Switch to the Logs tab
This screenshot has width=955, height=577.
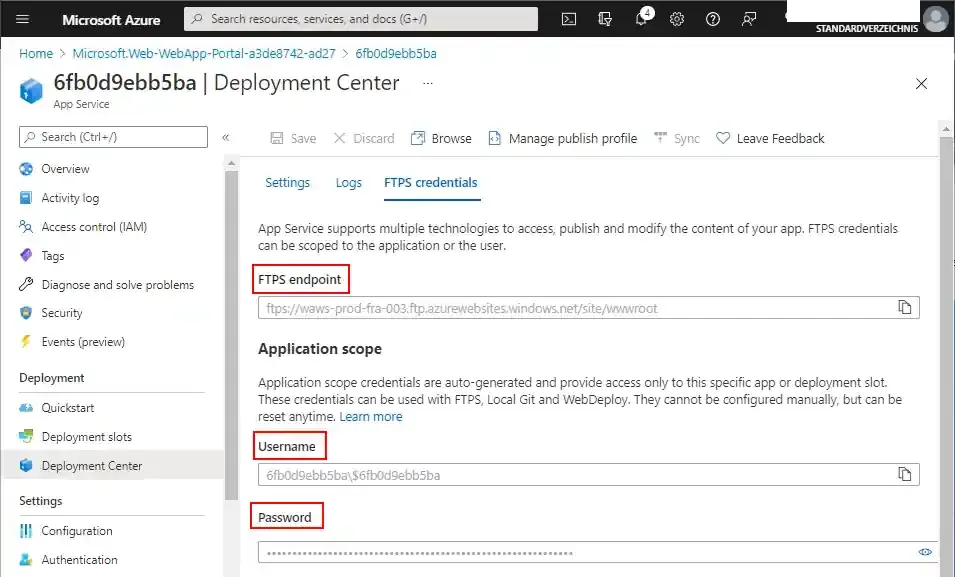click(348, 183)
